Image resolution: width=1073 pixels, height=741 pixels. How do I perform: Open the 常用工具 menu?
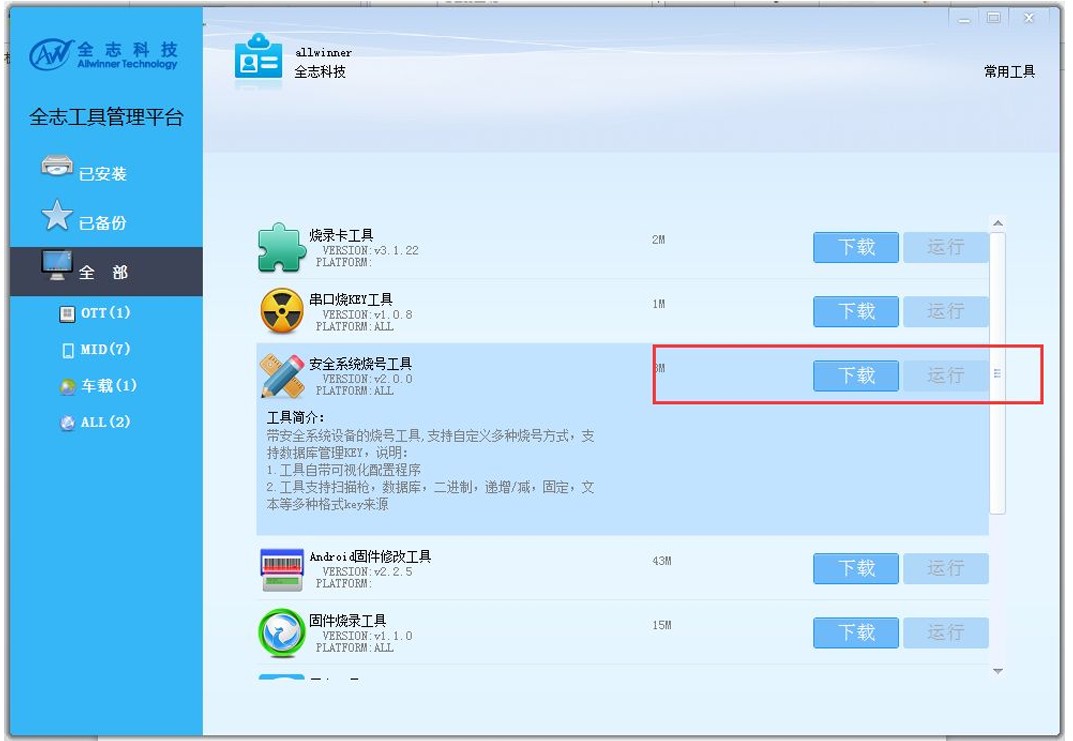pos(1009,72)
